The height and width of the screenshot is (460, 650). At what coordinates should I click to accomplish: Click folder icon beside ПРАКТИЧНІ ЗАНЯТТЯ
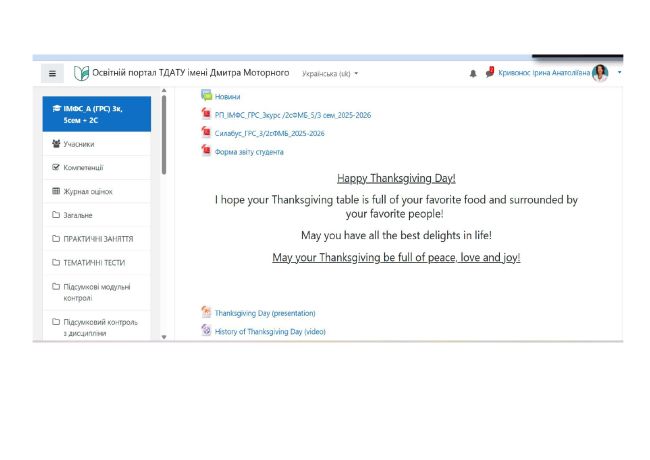pos(56,238)
